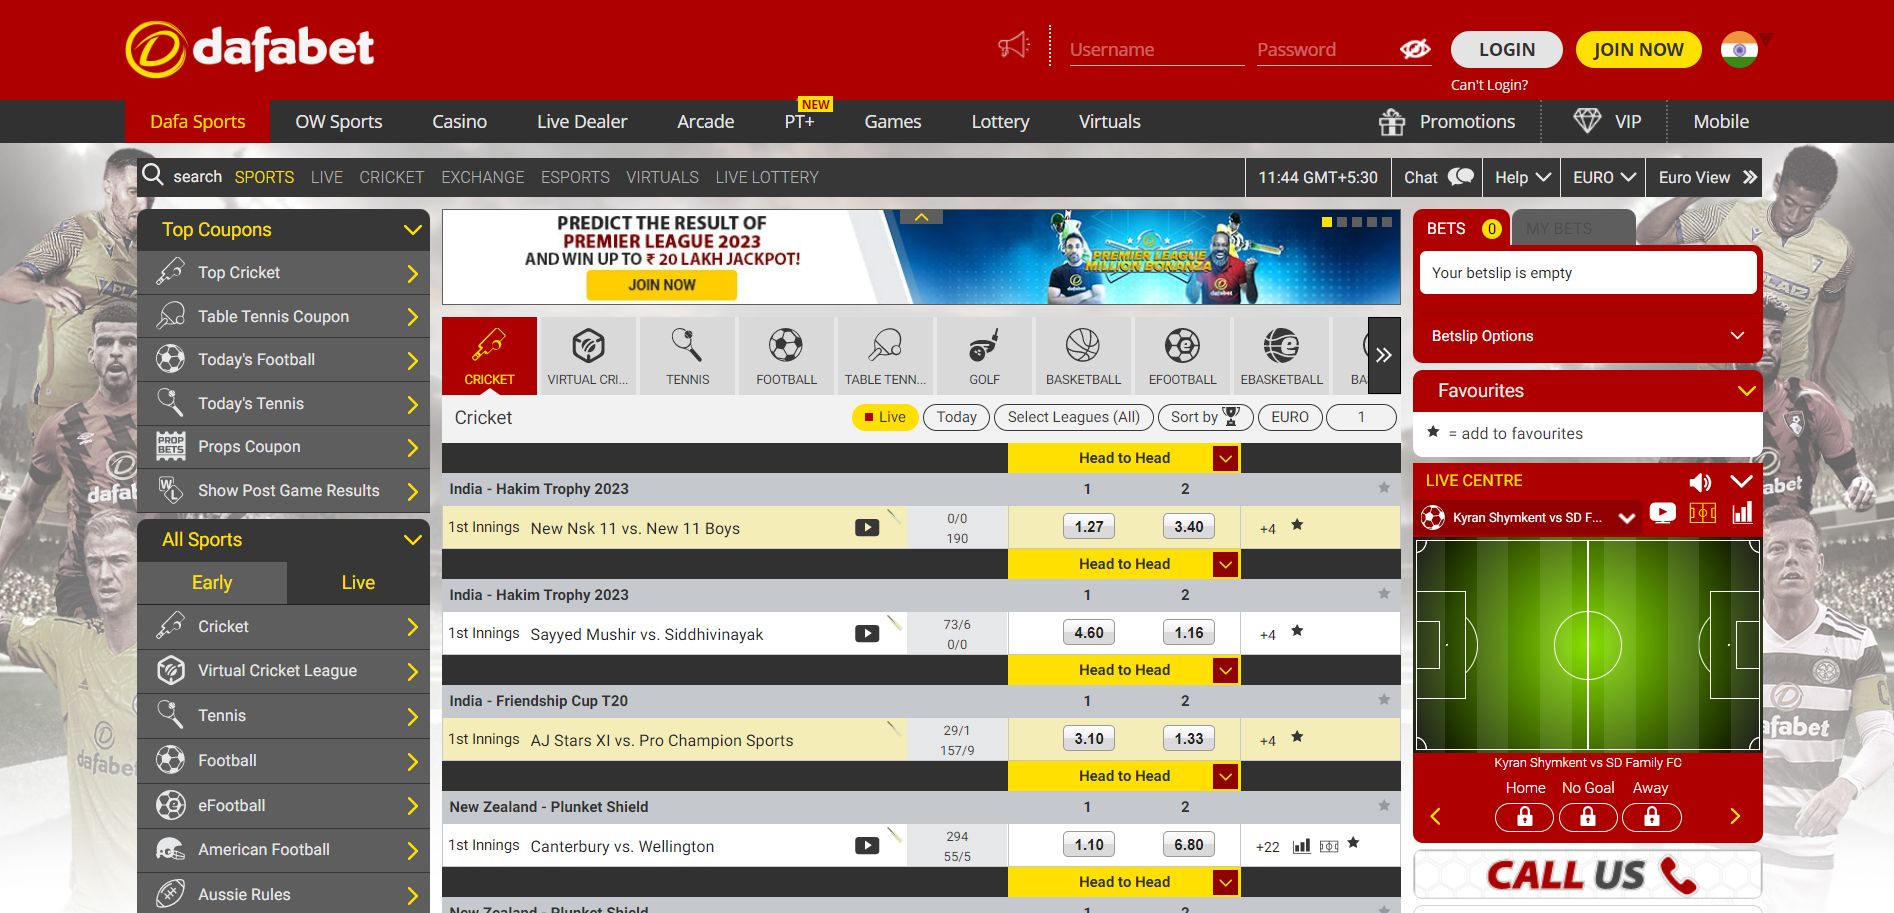The height and width of the screenshot is (913, 1894).
Task: Select odds 6.80 for Wellington
Action: pyautogui.click(x=1189, y=844)
